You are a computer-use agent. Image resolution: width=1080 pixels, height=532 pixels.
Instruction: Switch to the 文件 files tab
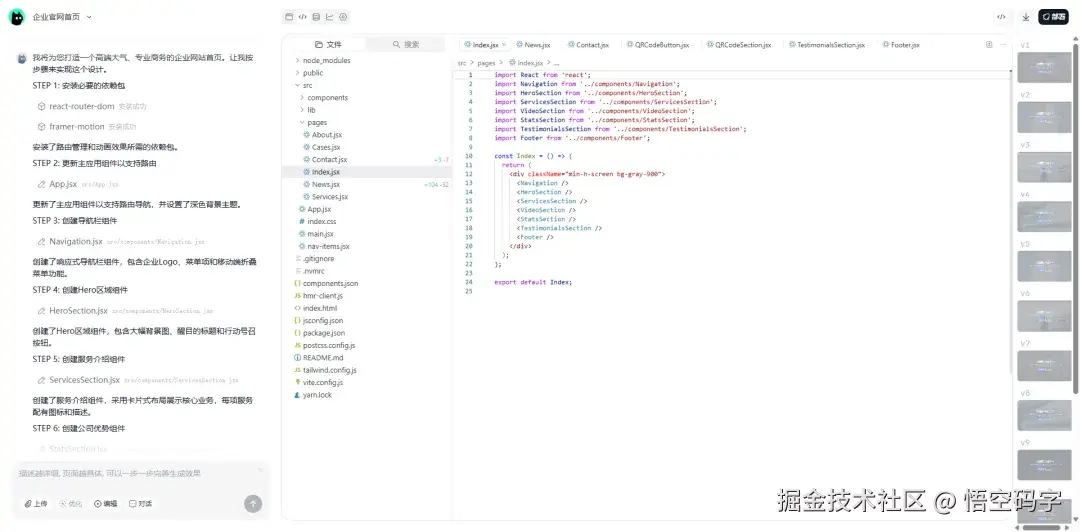click(x=328, y=45)
